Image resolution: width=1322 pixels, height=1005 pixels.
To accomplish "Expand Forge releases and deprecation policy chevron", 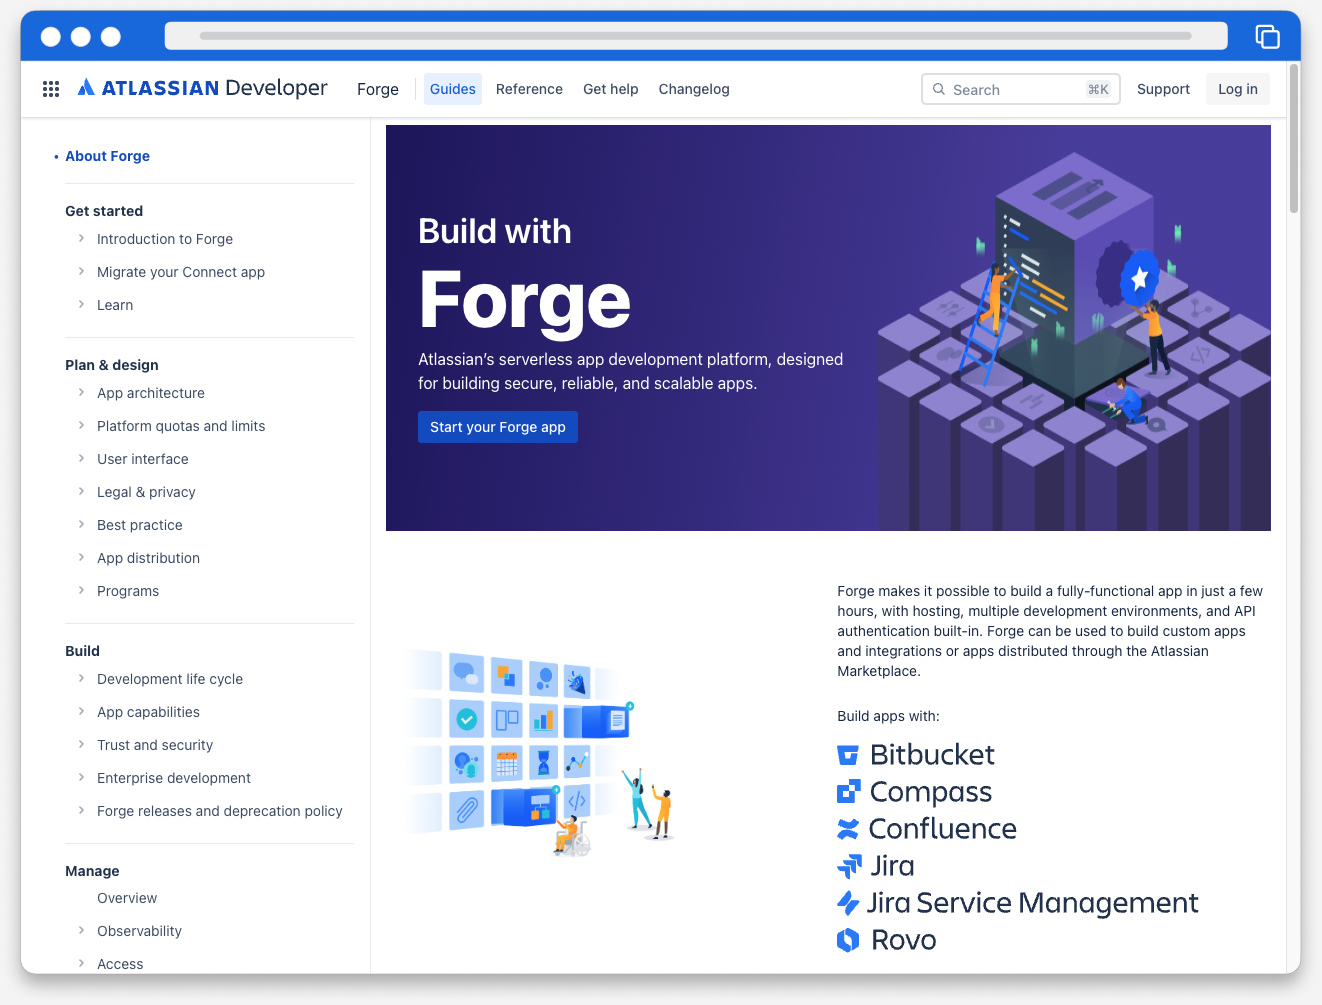I will coord(81,810).
